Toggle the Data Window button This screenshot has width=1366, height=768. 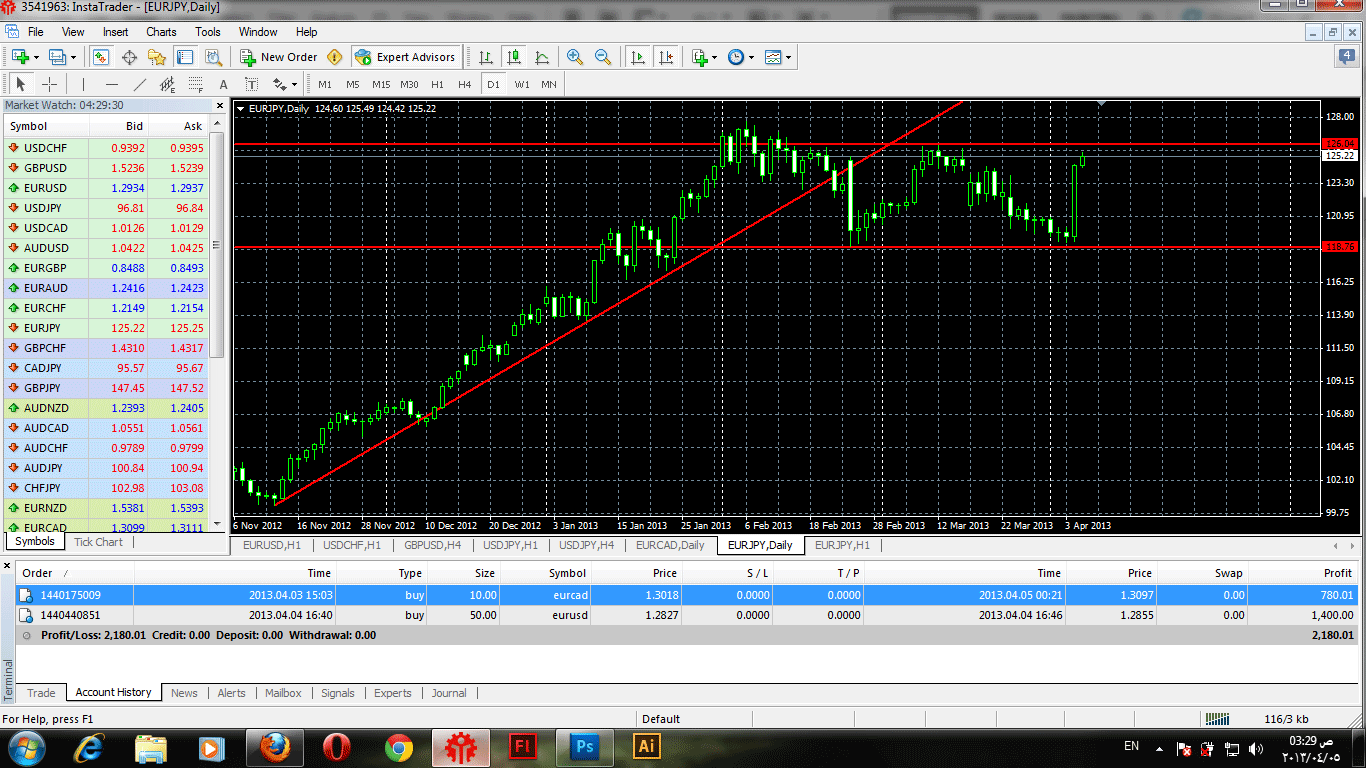[x=129, y=57]
